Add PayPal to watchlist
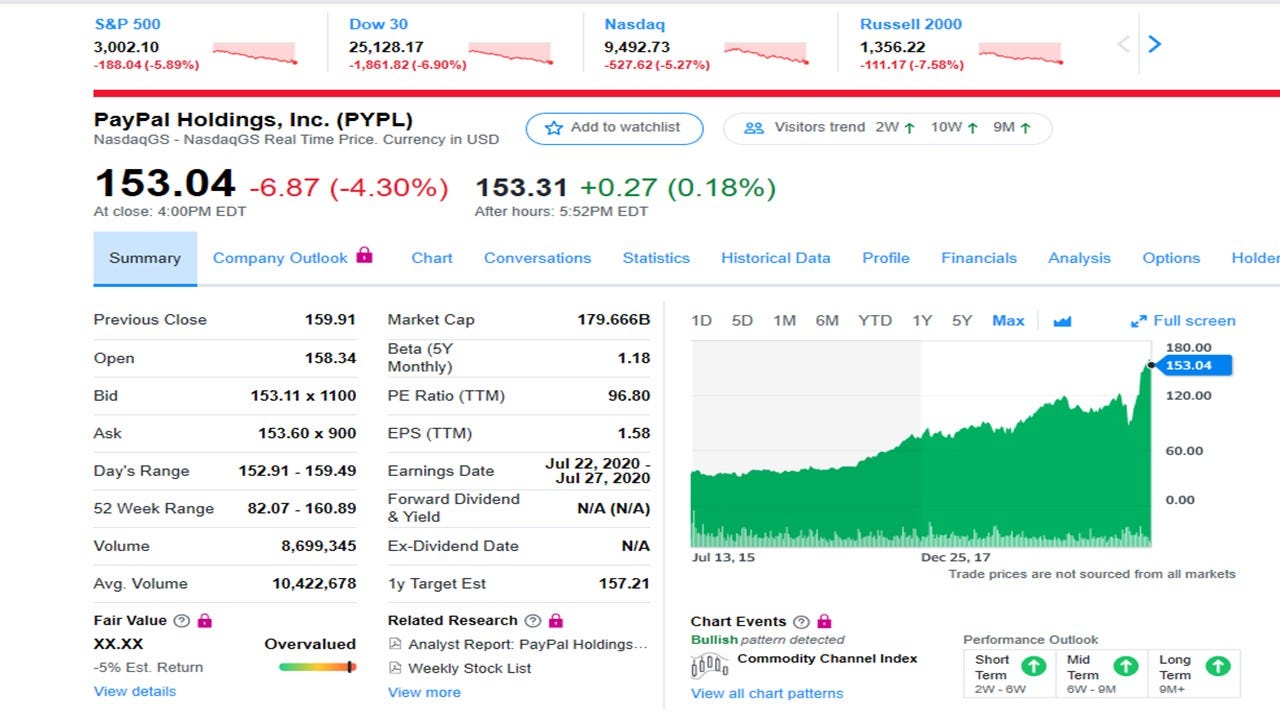 coord(615,128)
